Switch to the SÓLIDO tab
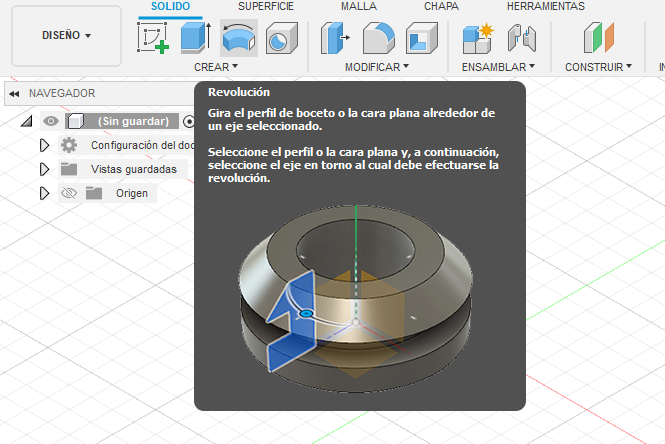Screen dimensions: 665x444 170,6
